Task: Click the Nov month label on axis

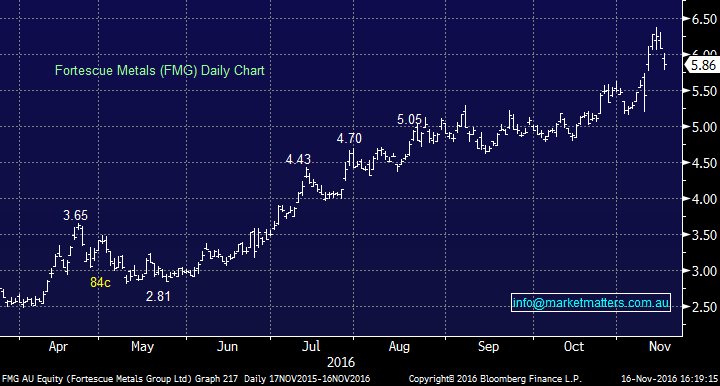Action: 660,347
